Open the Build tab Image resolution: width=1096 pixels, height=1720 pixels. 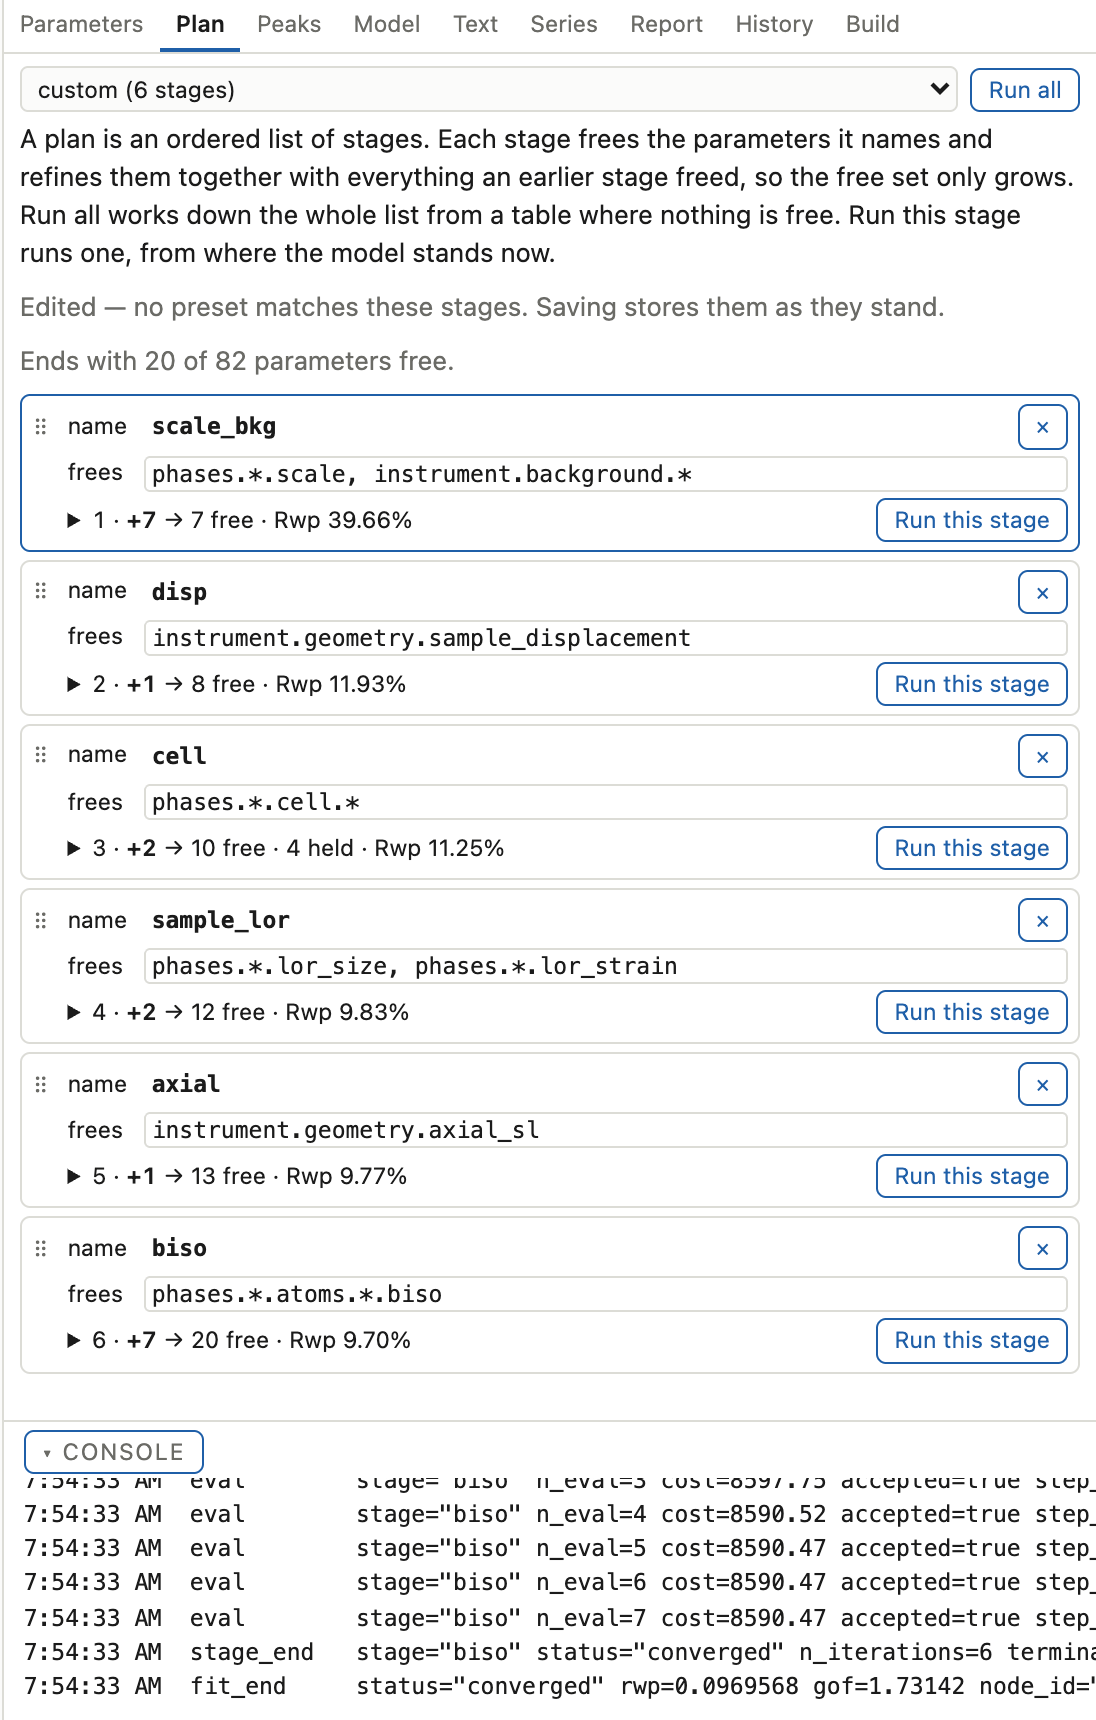click(x=873, y=24)
